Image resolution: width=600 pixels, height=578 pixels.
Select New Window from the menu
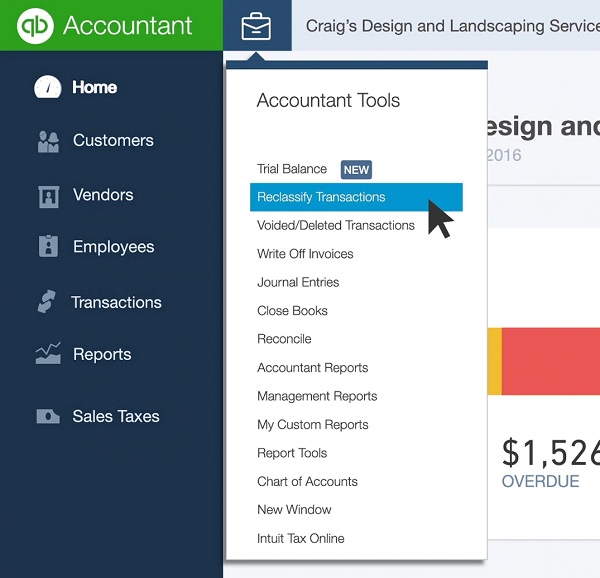pyautogui.click(x=294, y=510)
